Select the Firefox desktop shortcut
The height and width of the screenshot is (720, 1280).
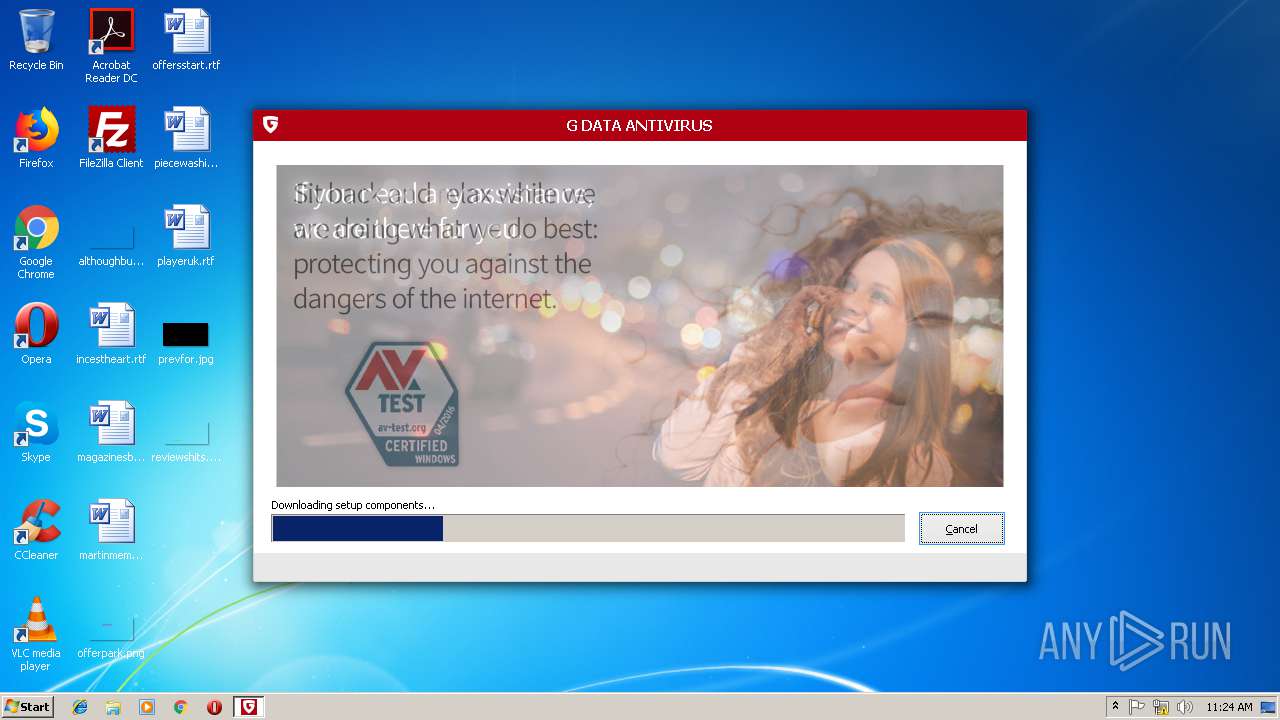click(x=36, y=139)
